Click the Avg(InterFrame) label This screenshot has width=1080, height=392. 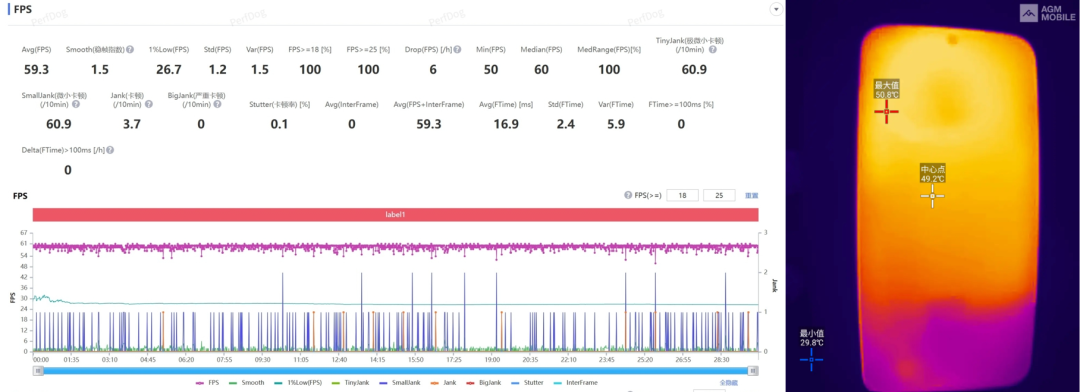click(351, 105)
